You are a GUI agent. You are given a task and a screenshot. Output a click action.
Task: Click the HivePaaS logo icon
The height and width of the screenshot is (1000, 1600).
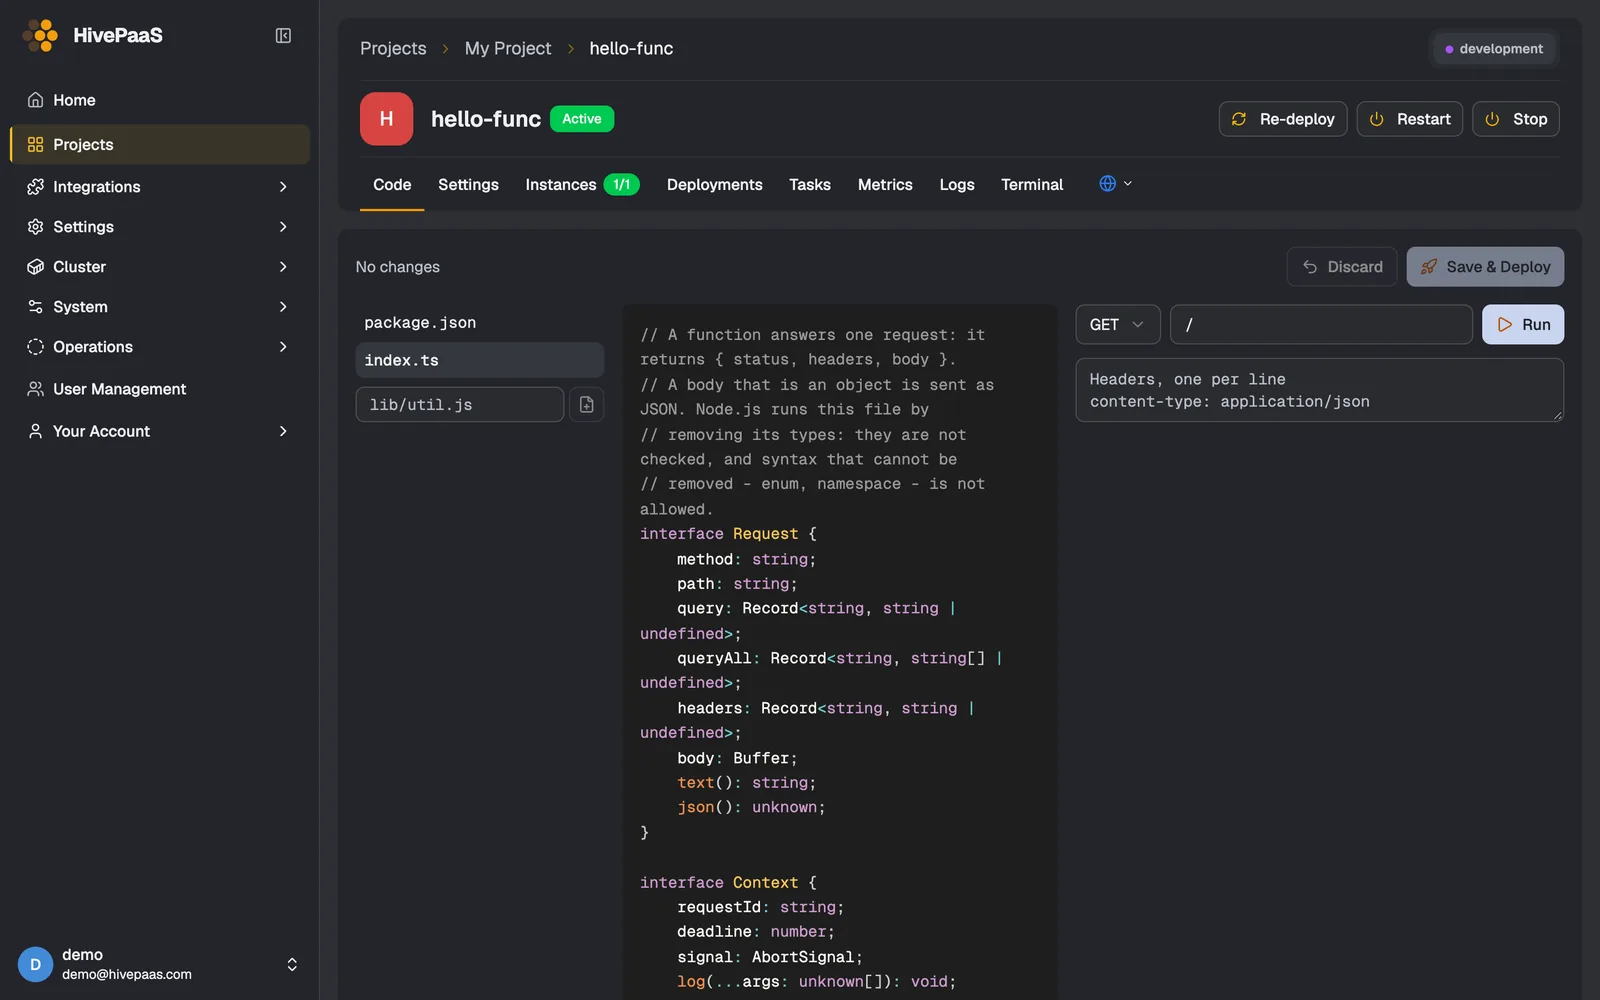[x=40, y=35]
